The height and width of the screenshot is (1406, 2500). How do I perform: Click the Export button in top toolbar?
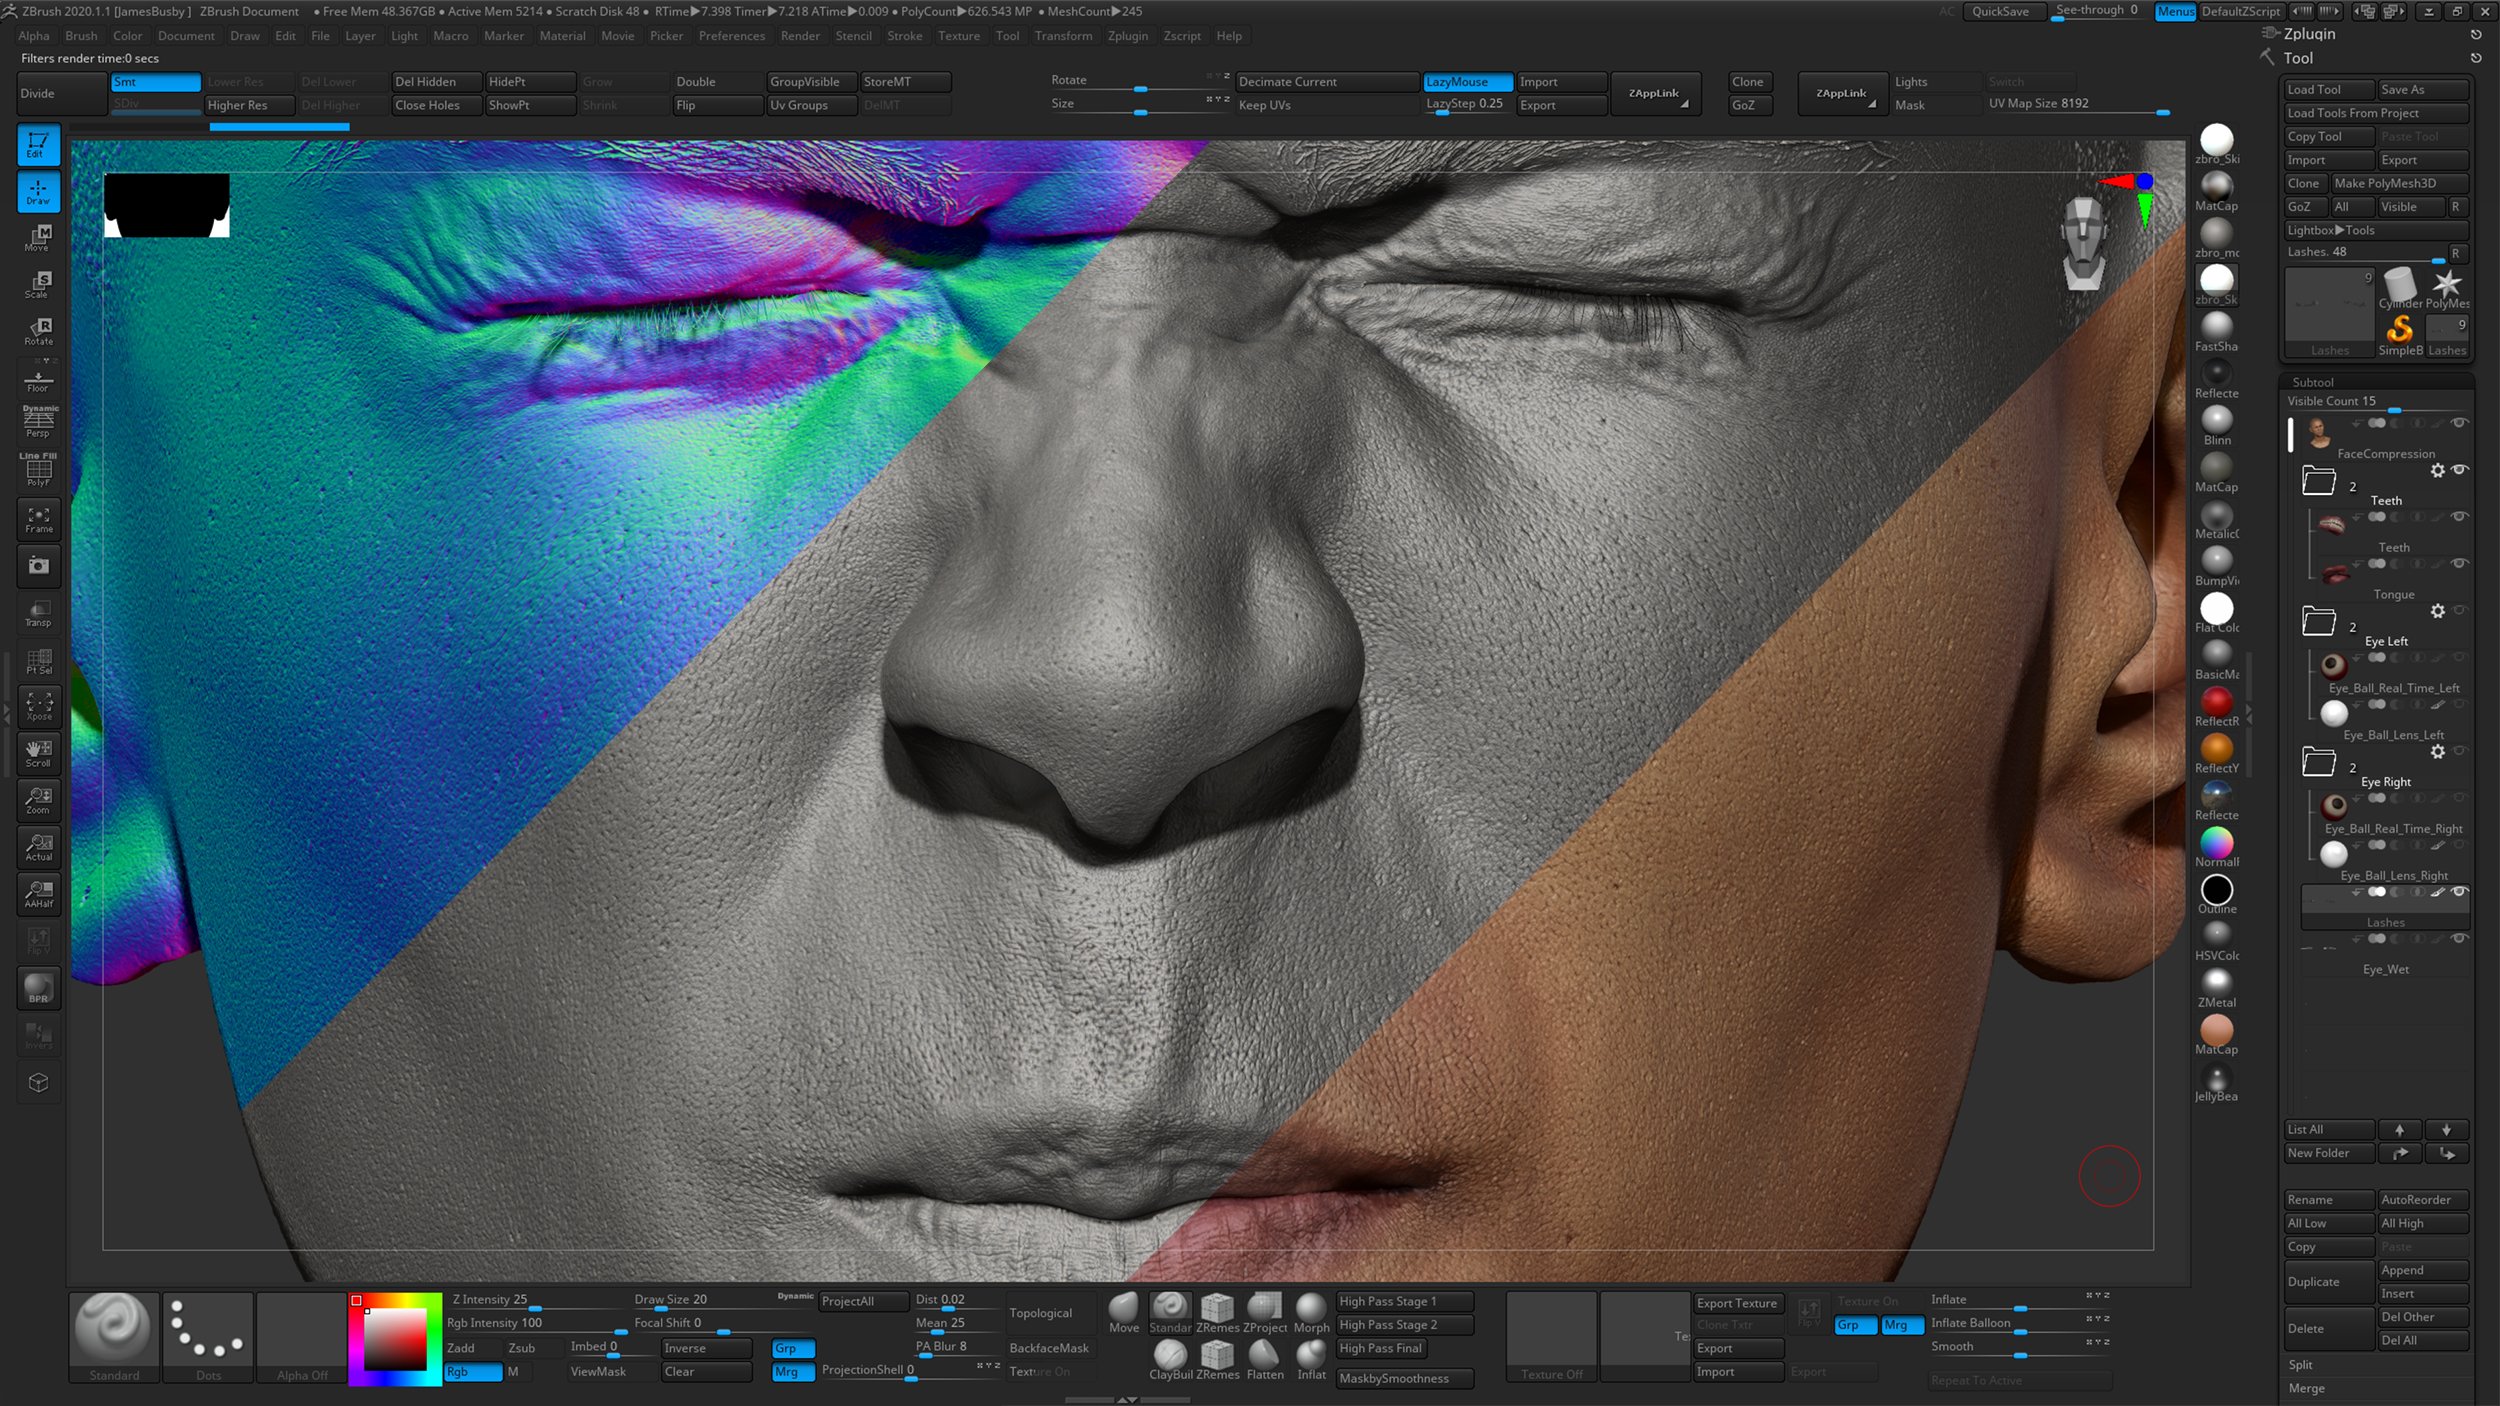click(x=1537, y=105)
